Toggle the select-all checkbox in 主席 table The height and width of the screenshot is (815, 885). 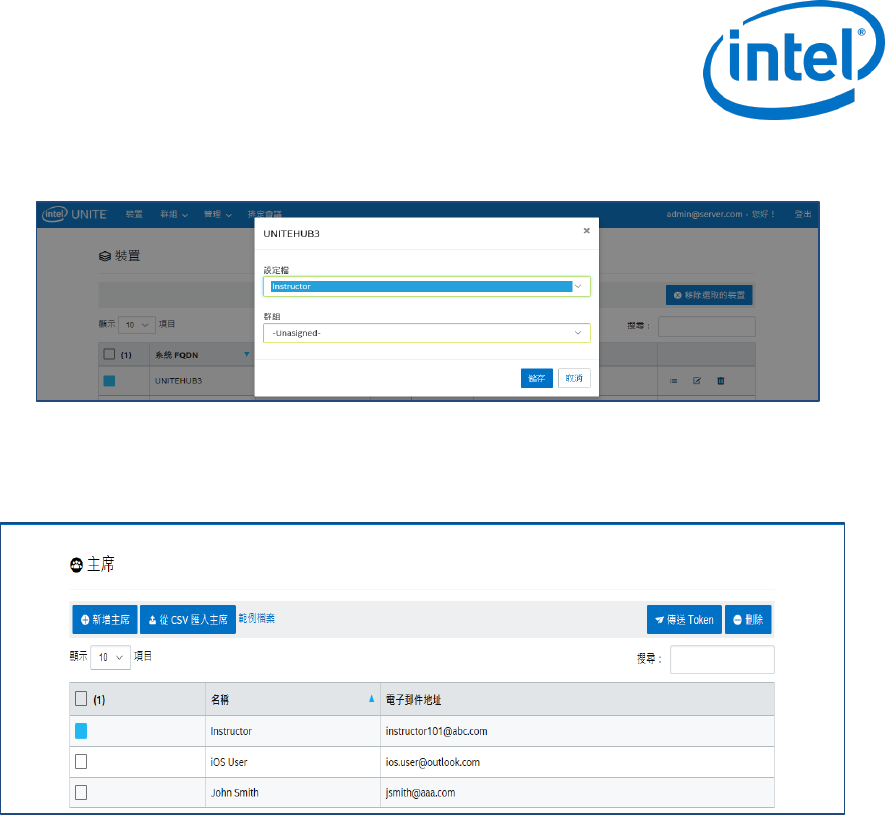coord(82,699)
